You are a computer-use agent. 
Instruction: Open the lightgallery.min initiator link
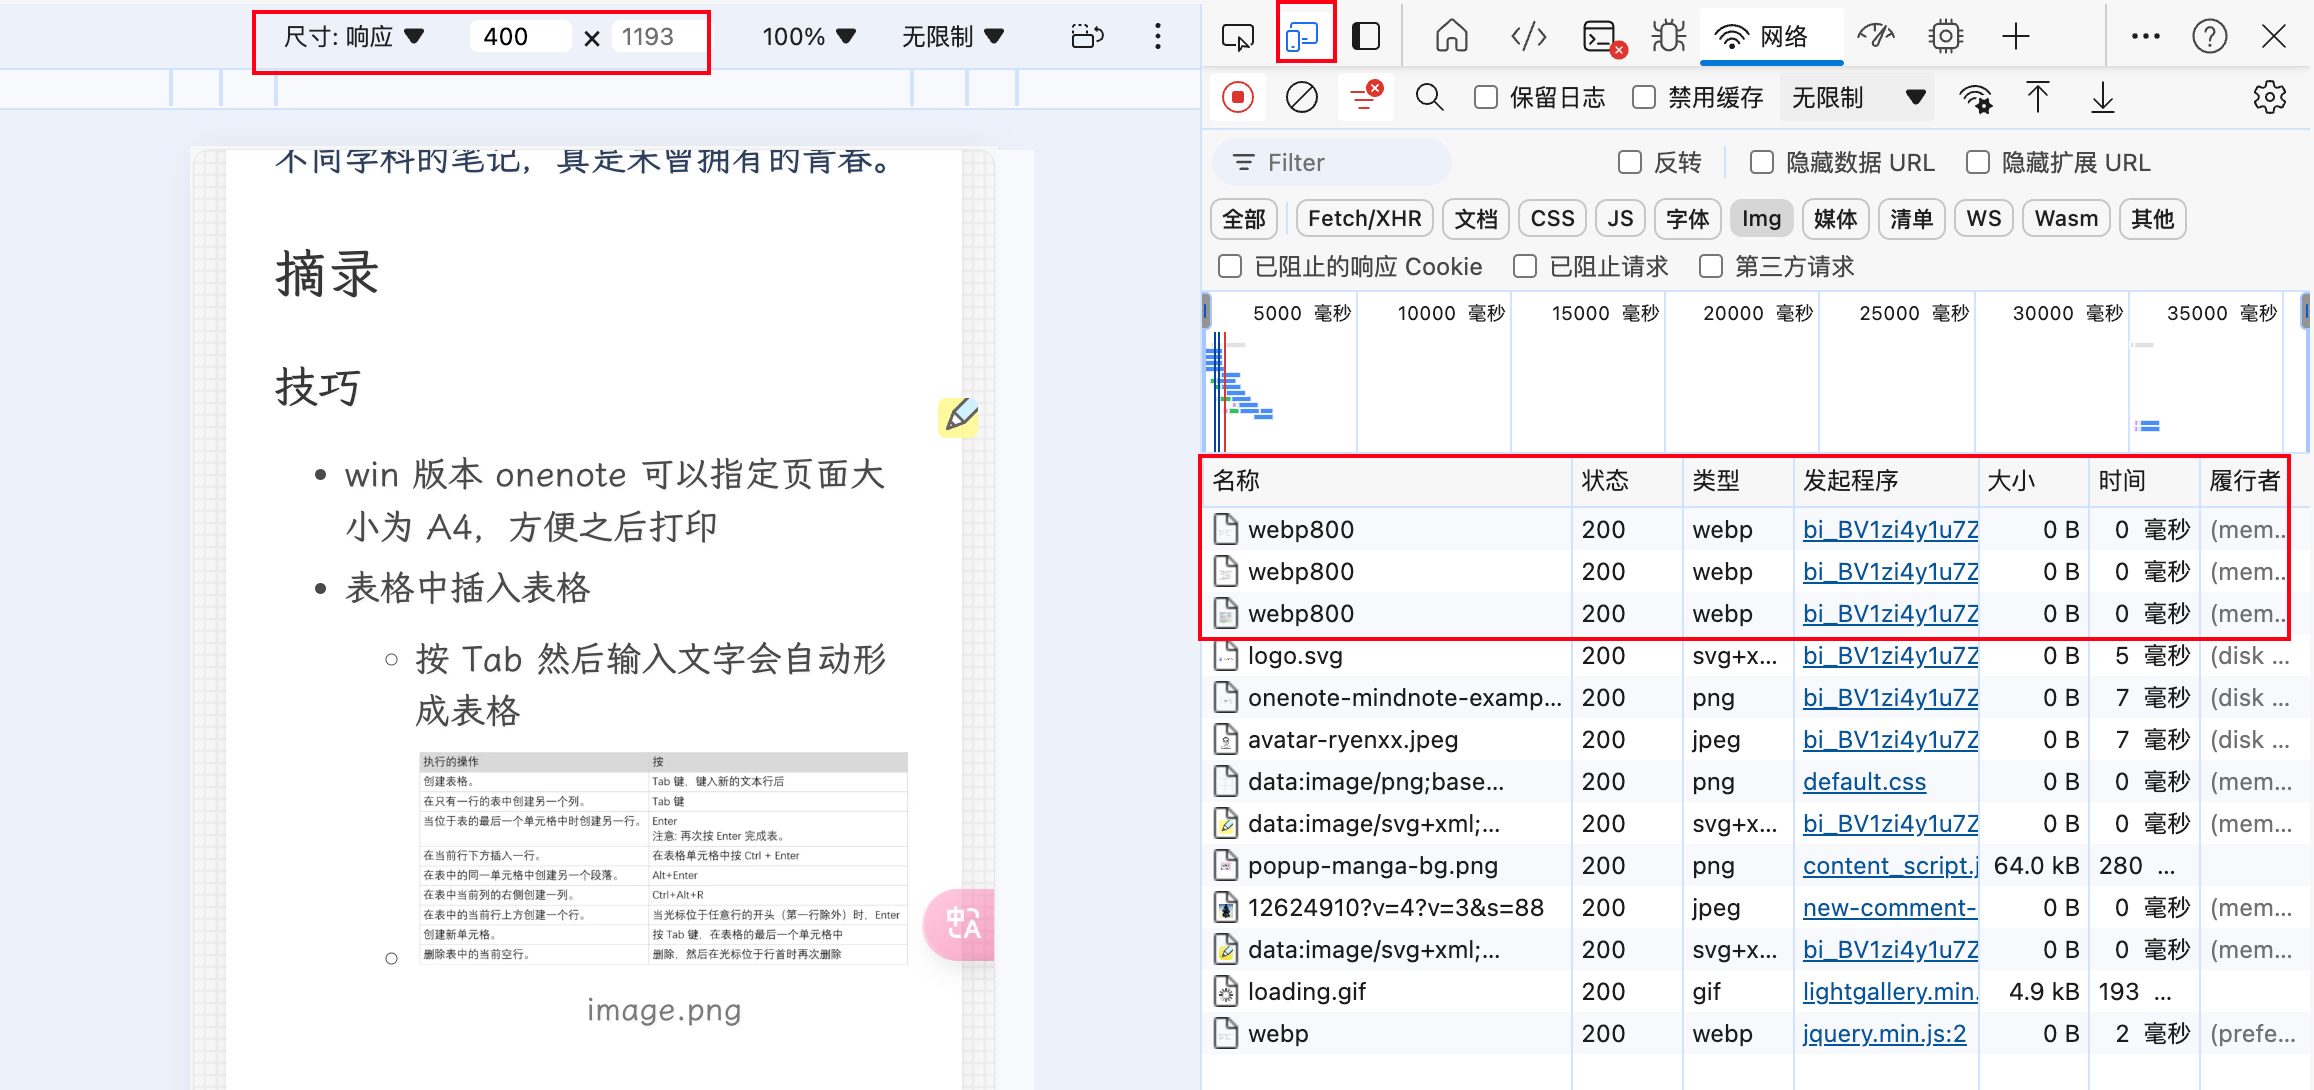[1889, 991]
